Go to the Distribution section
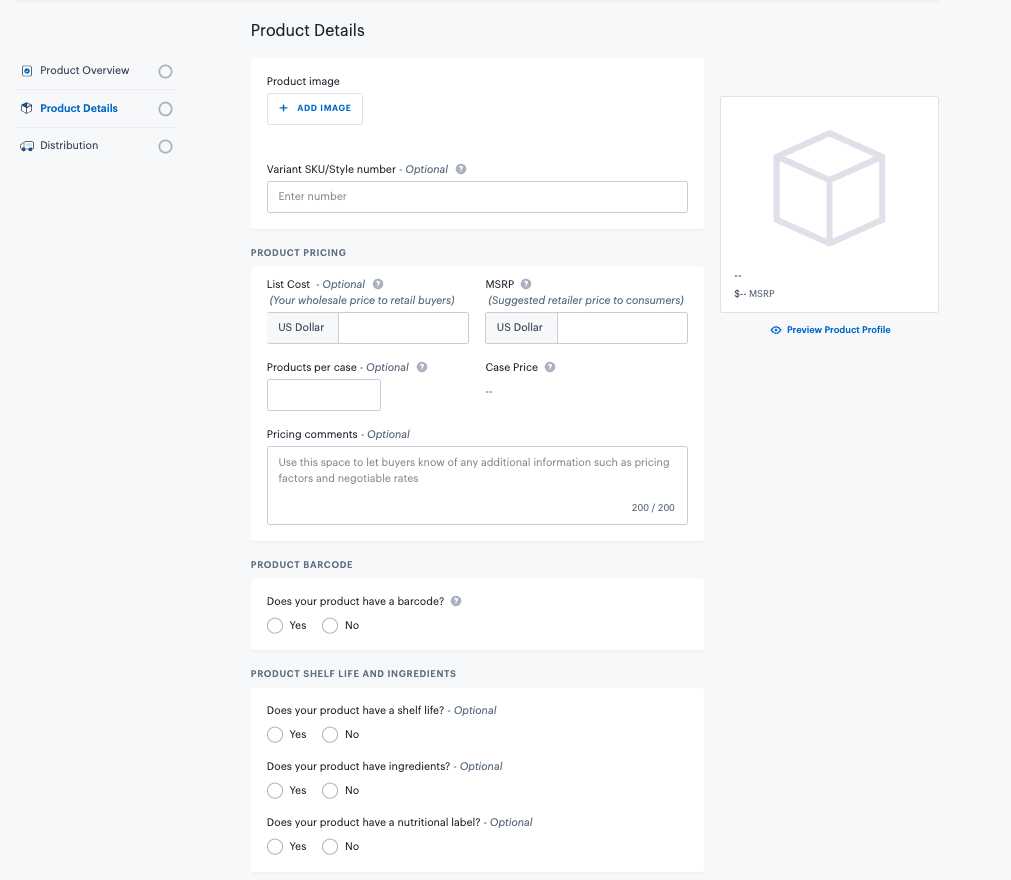 click(69, 146)
